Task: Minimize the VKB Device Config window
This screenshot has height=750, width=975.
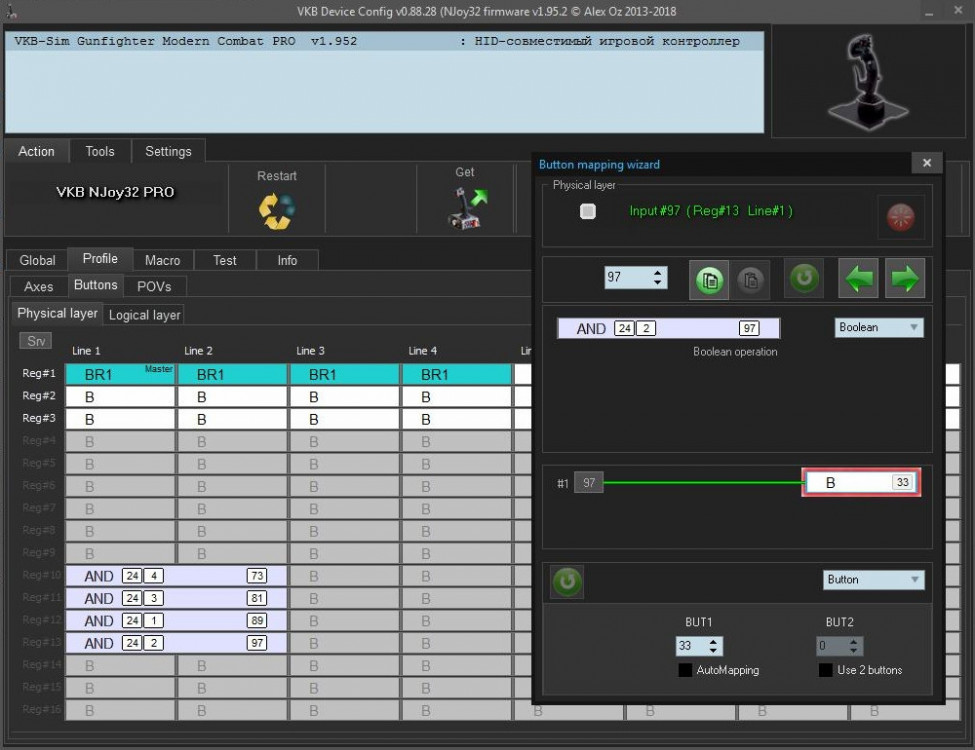Action: pos(929,11)
